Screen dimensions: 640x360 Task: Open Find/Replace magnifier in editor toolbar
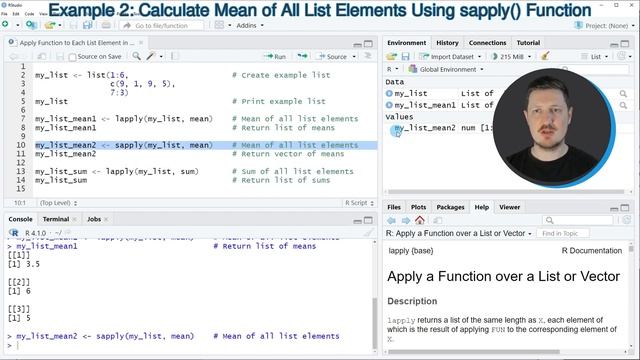pos(136,56)
